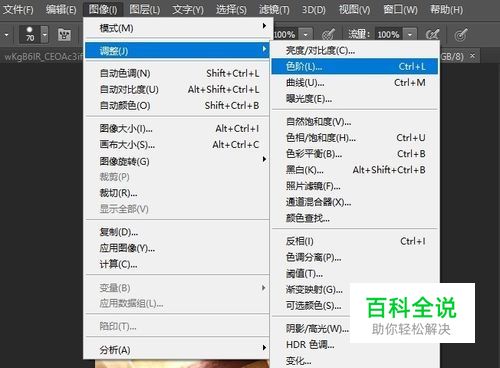Image resolution: width=500 pixels, height=368 pixels.
Task: Open 颜色查找... adjustment
Action: pos(355,218)
